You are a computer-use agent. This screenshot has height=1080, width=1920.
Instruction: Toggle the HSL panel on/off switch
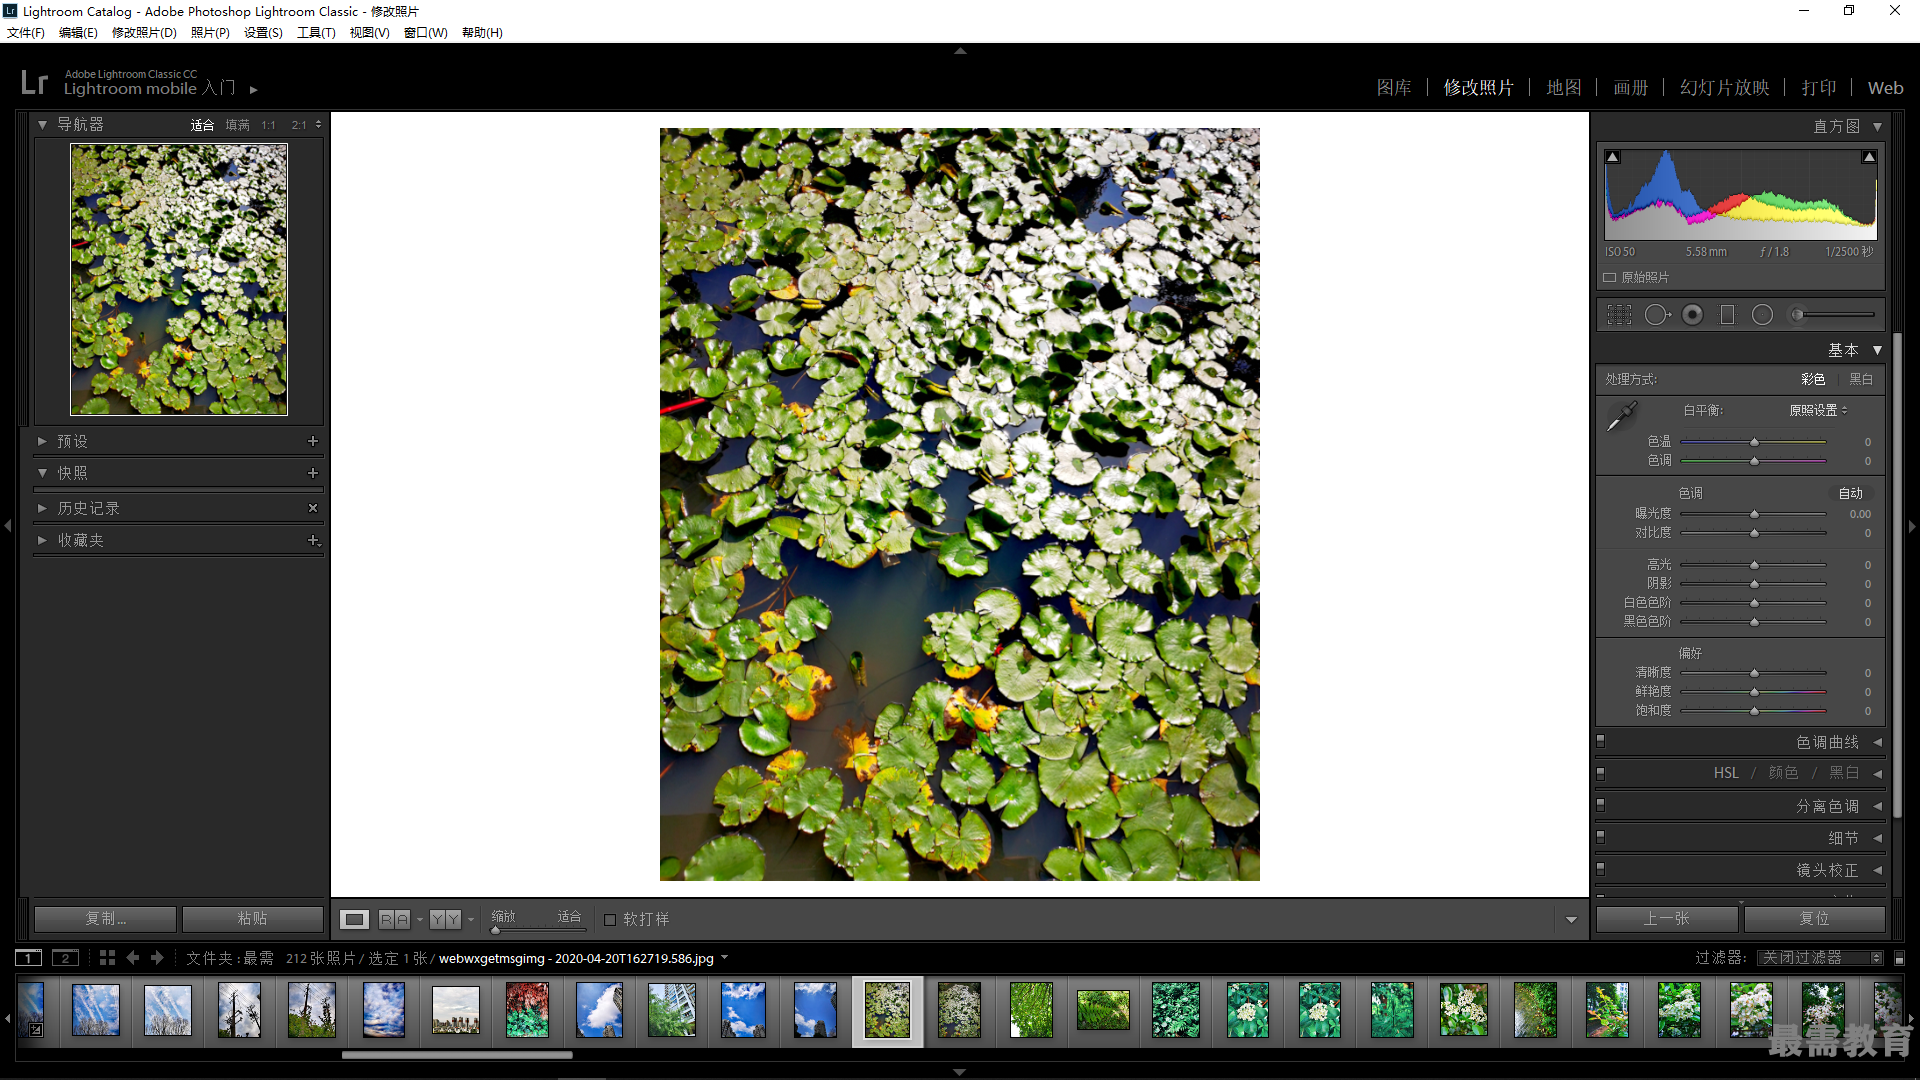coord(1600,773)
